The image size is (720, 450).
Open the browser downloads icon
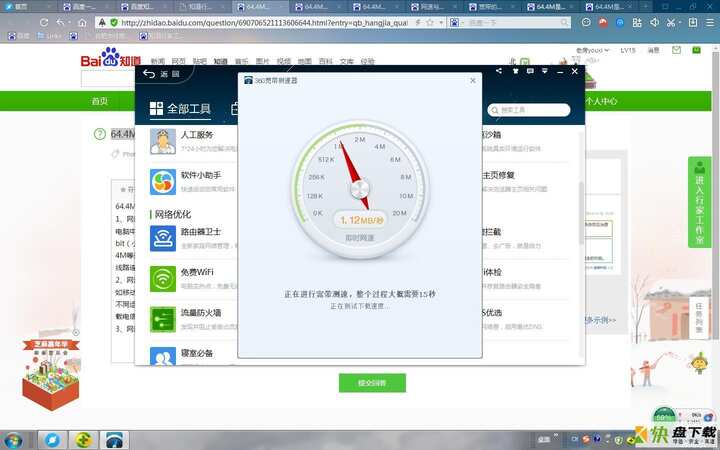(693, 22)
